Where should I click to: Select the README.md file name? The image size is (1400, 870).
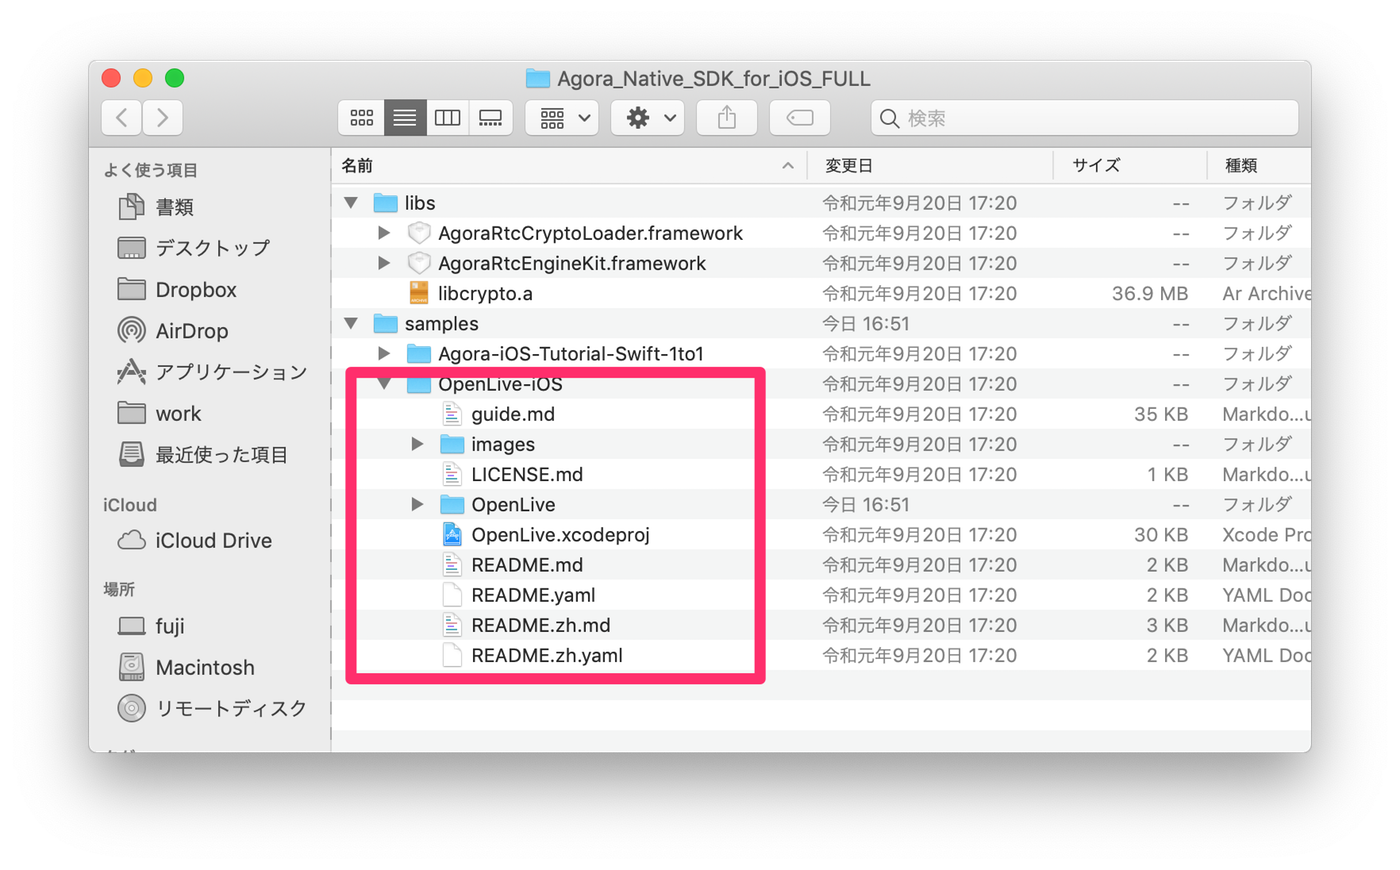tap(527, 565)
